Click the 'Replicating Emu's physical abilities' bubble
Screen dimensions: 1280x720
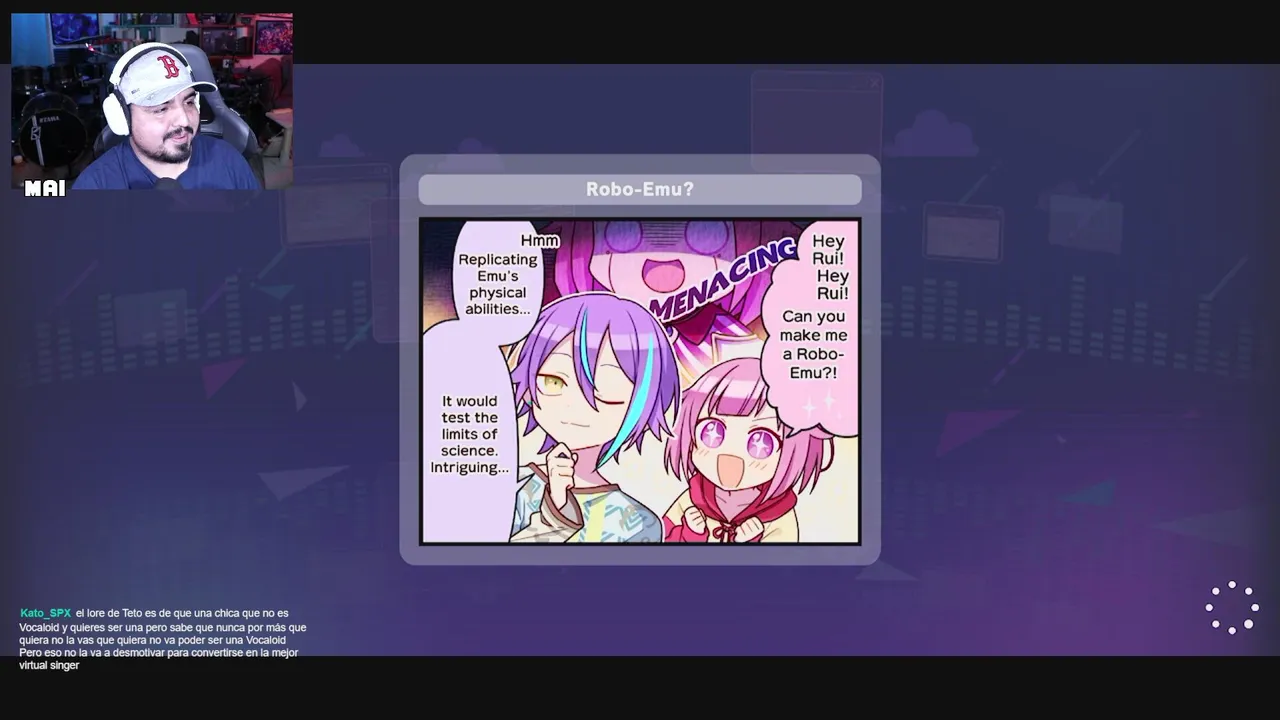click(498, 274)
